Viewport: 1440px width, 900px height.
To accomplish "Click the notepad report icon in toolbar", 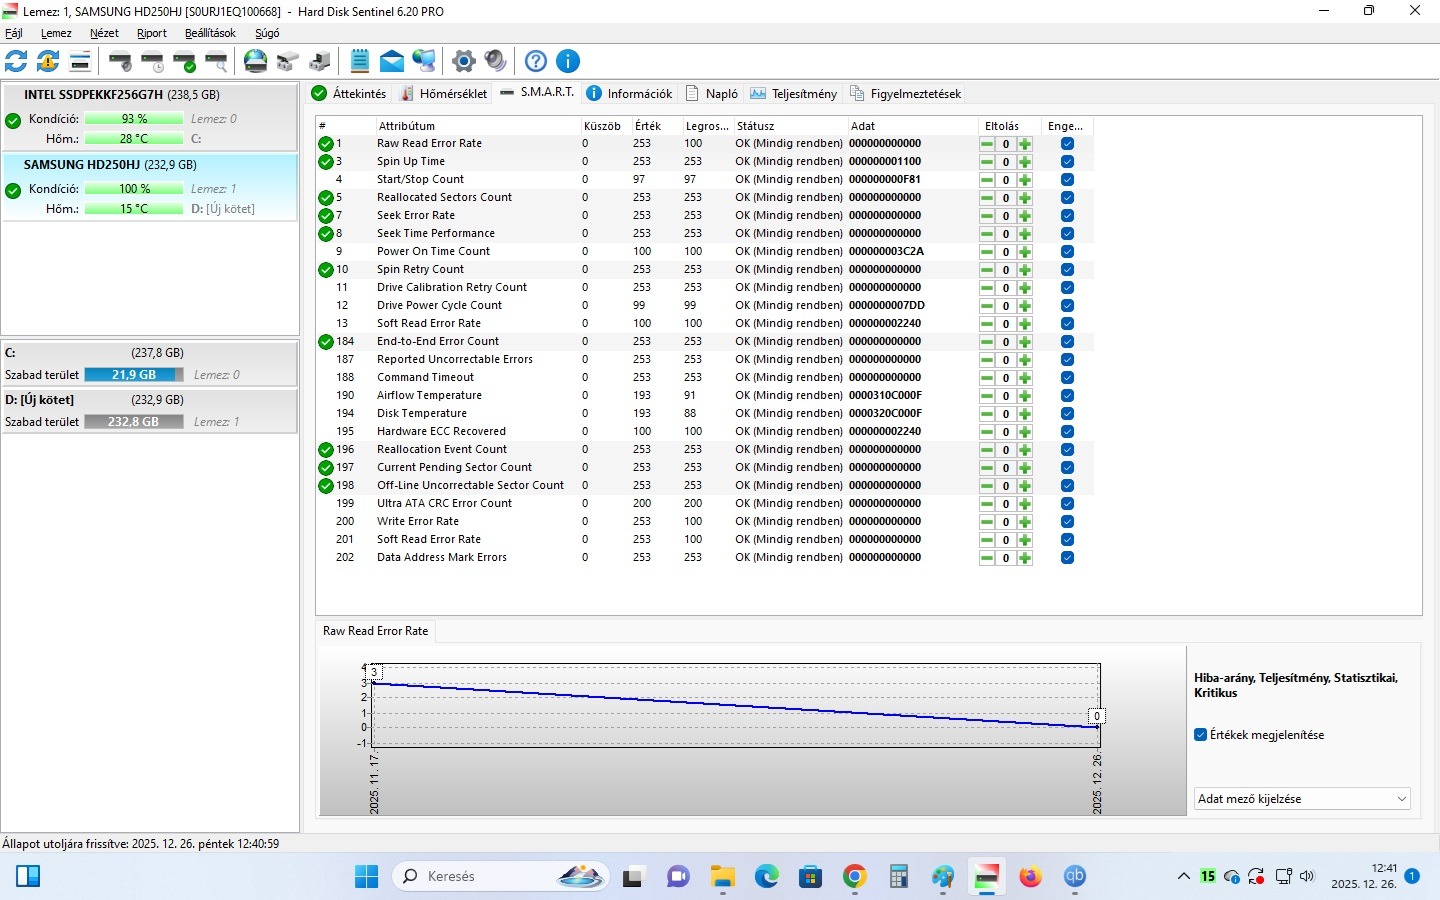I will point(360,61).
